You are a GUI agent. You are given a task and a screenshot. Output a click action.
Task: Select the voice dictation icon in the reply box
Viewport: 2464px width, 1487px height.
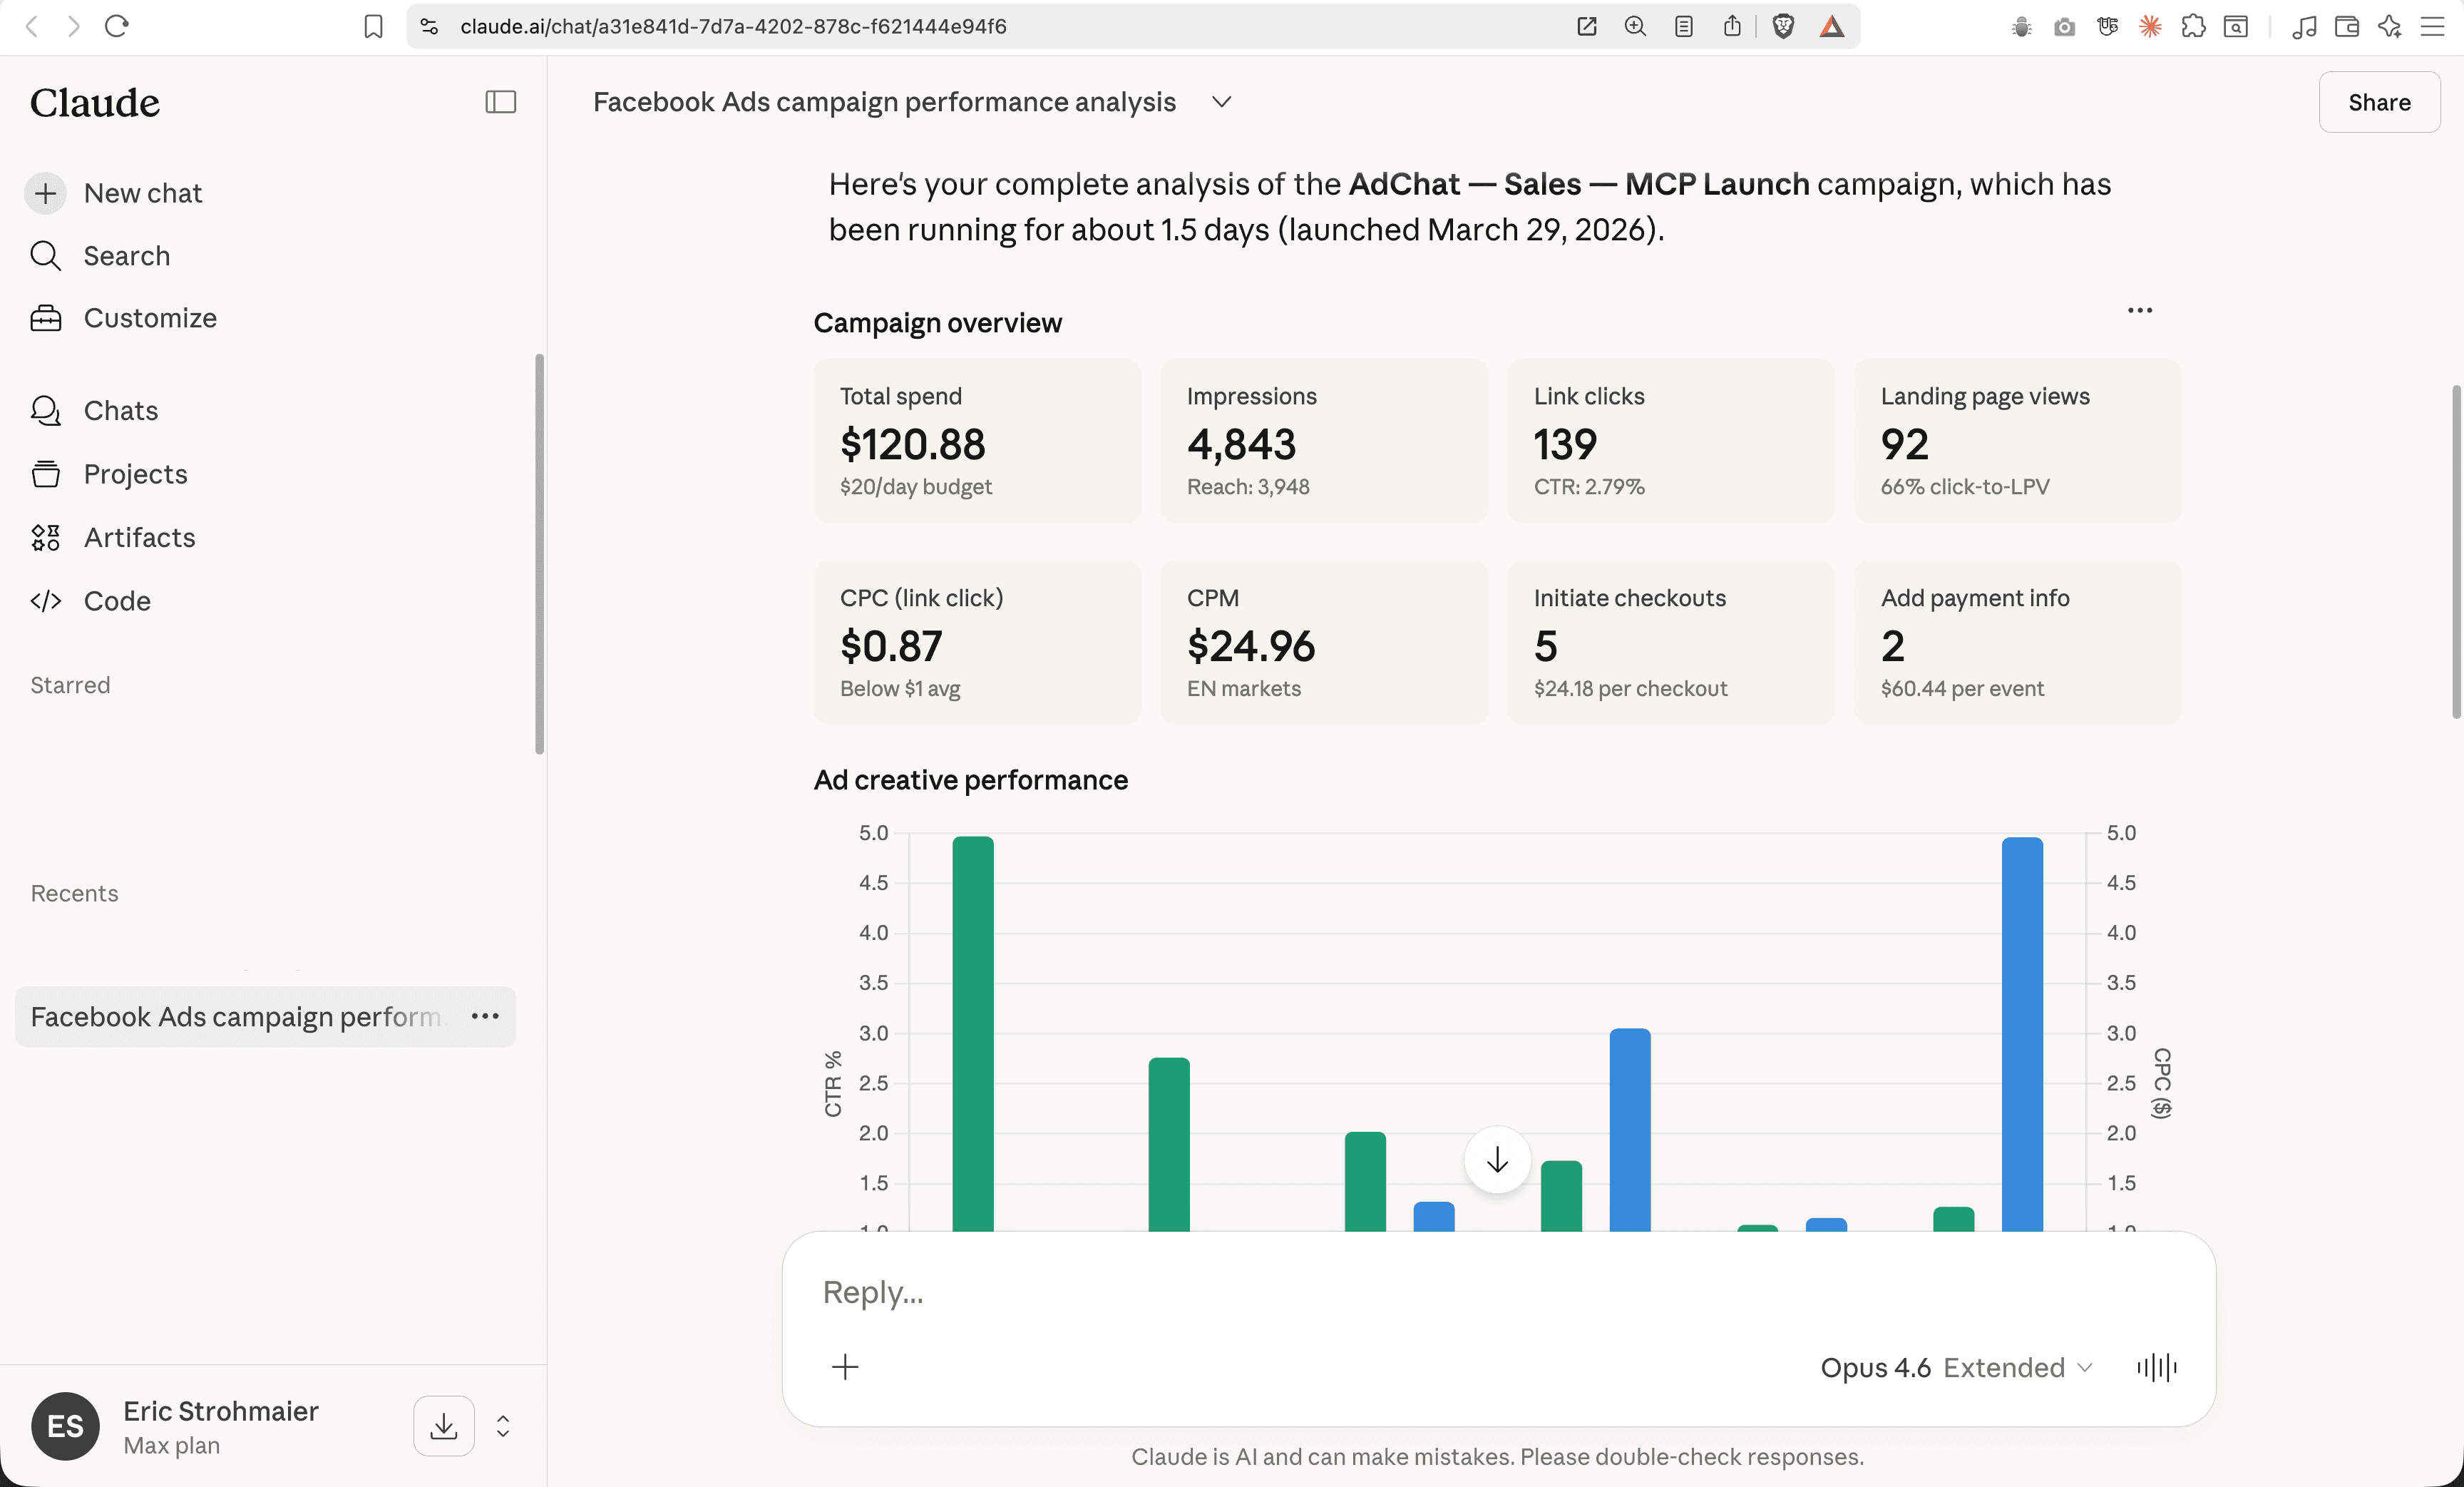pos(2155,1367)
